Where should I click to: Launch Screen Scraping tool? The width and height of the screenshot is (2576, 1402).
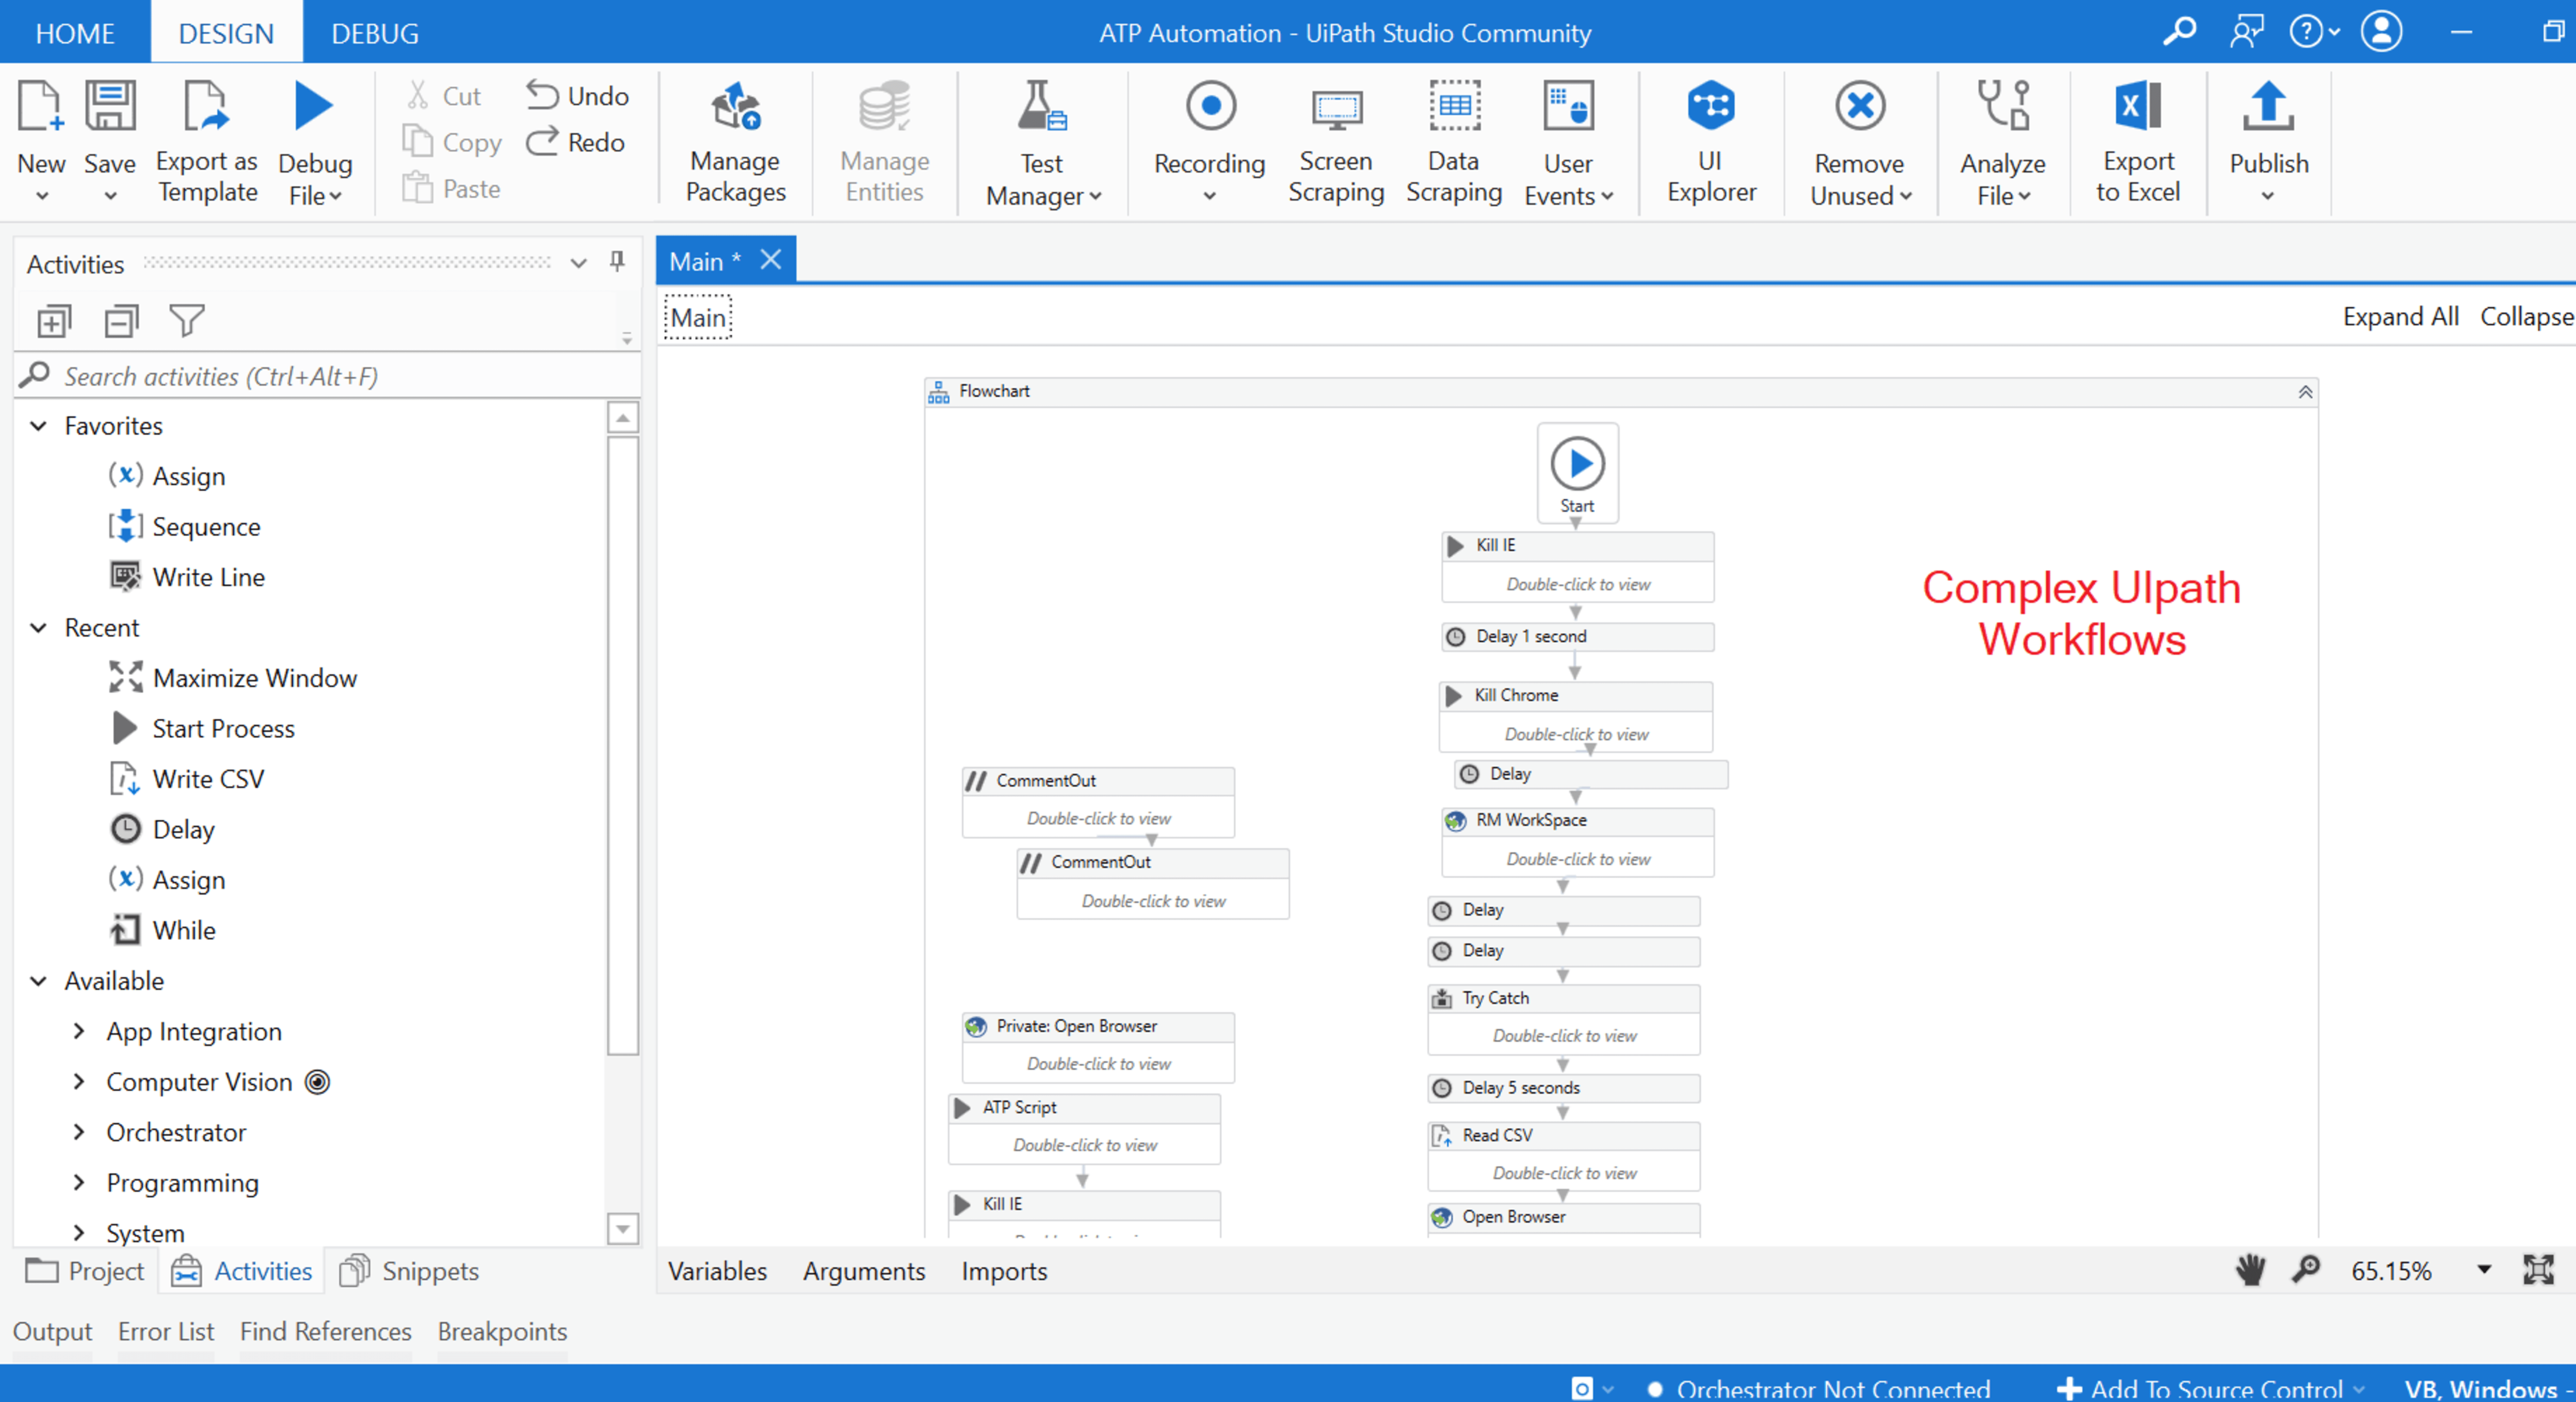click(x=1336, y=142)
